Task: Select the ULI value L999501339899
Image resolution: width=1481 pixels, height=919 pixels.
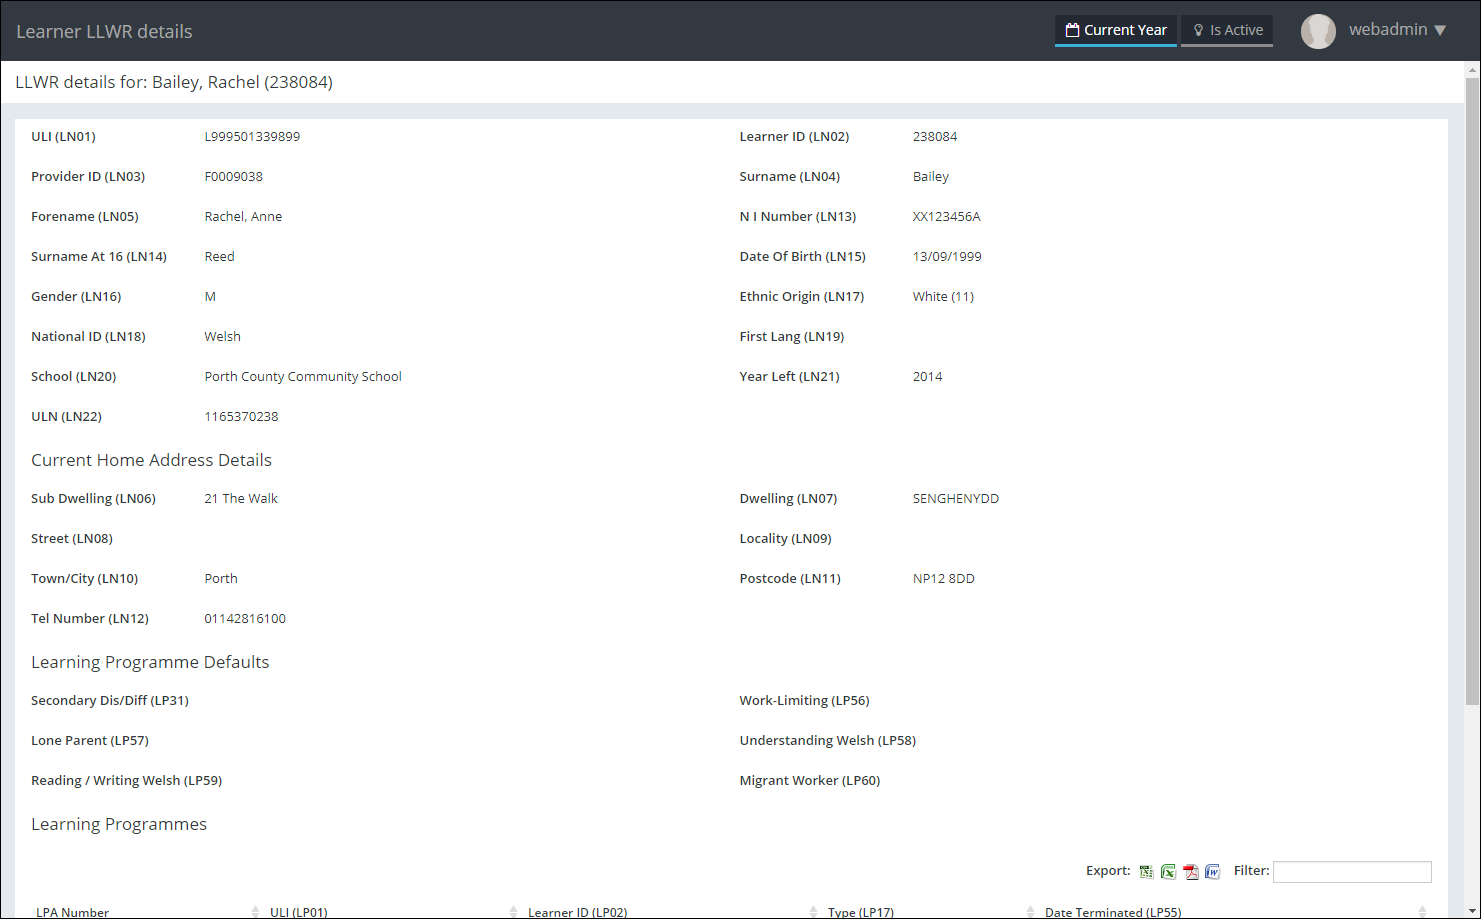Action: [x=252, y=137]
